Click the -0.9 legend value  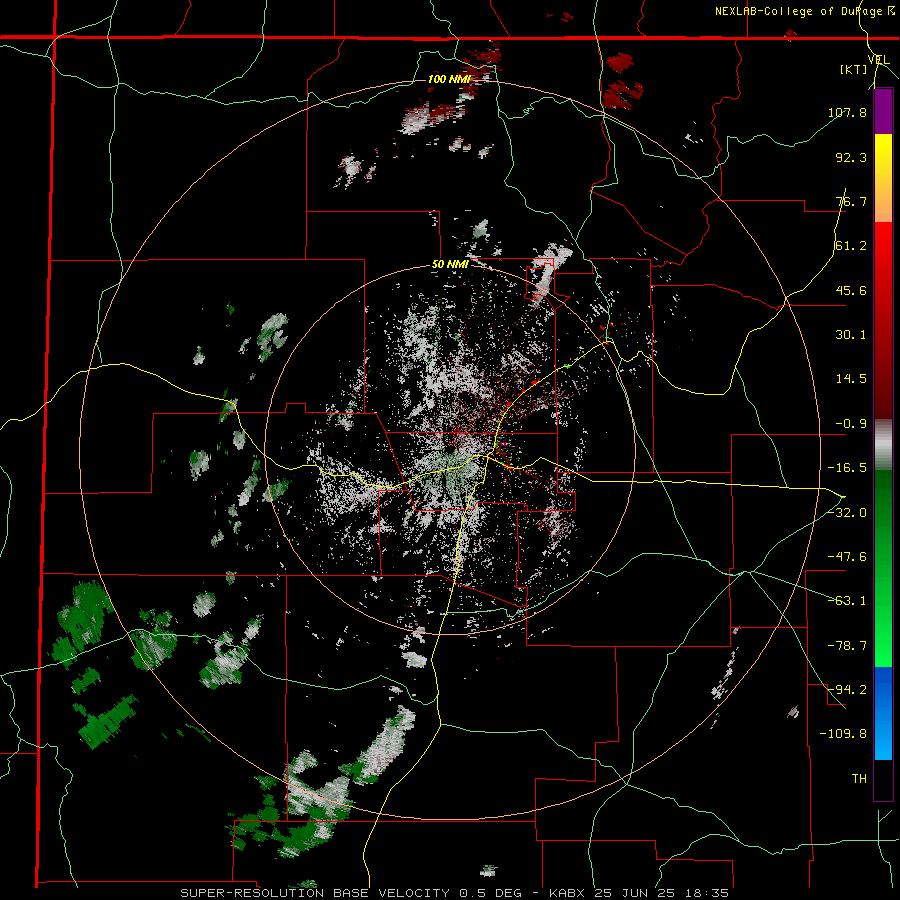click(851, 424)
